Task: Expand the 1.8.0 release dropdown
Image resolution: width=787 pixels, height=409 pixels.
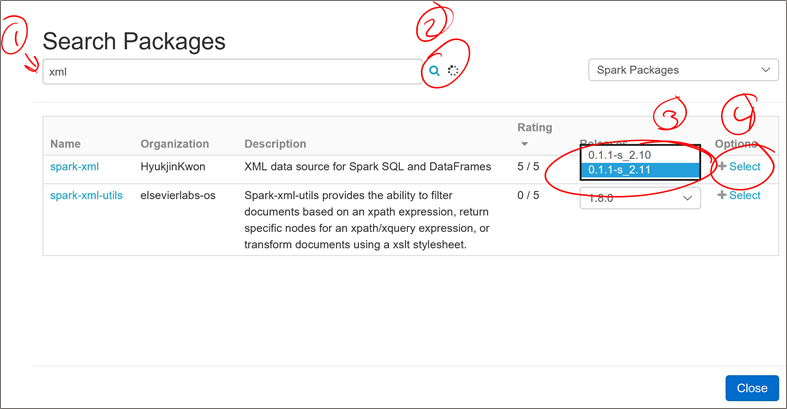Action: 639,198
